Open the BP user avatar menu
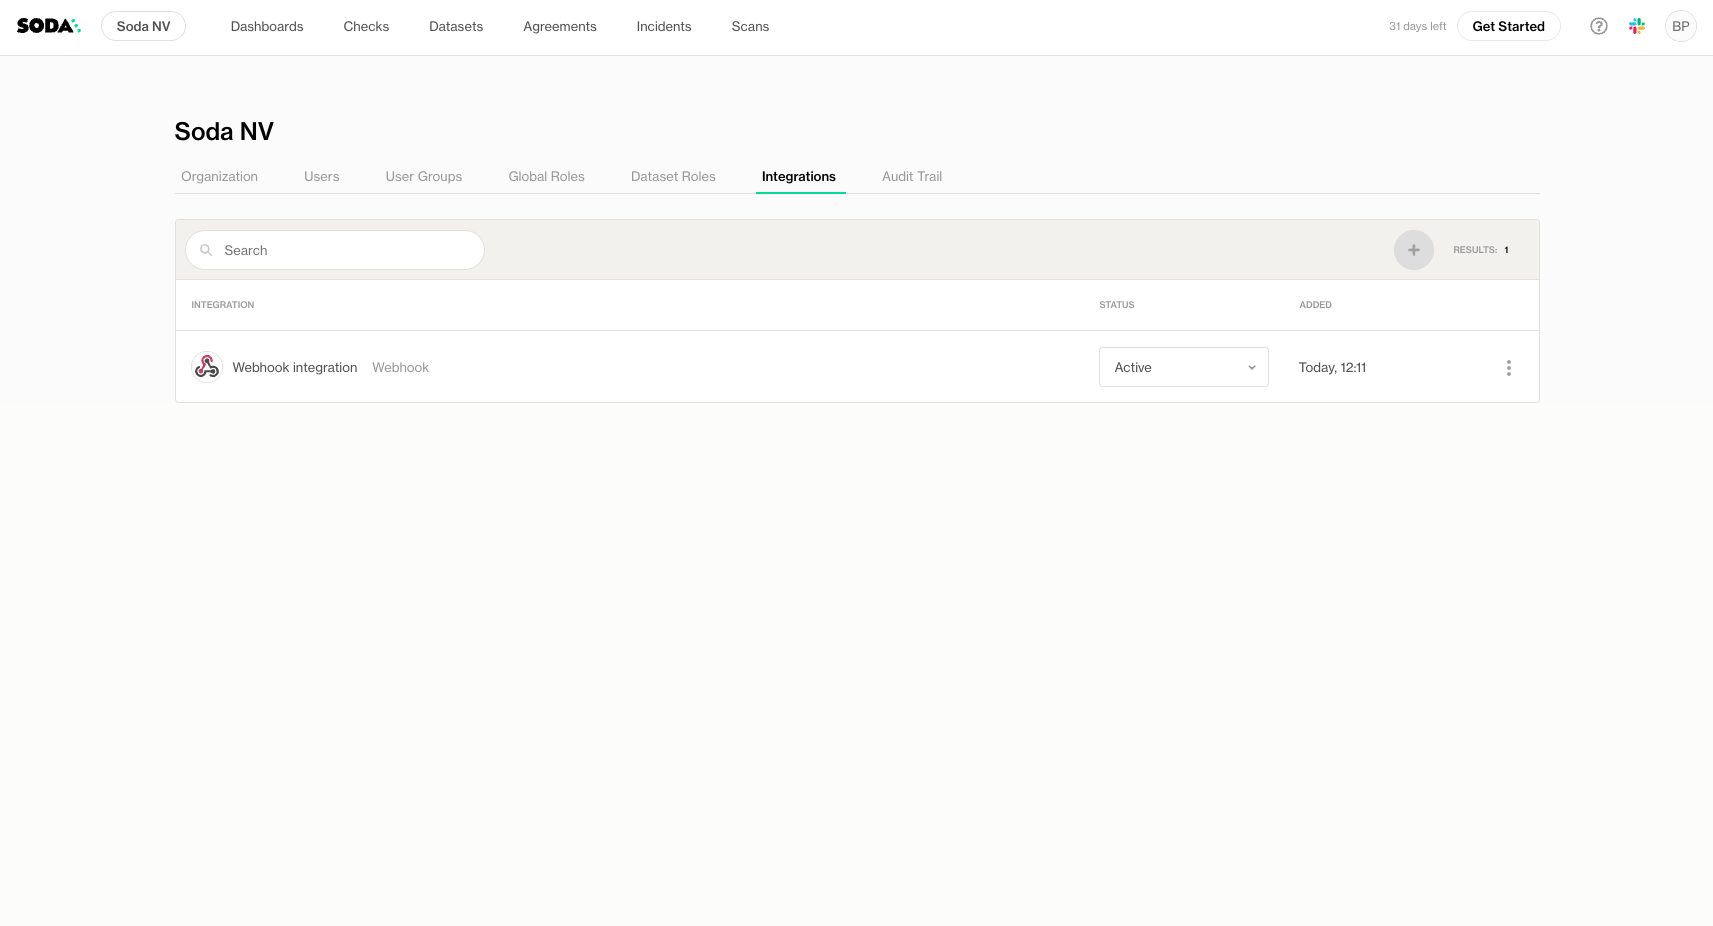This screenshot has width=1713, height=926. [1680, 26]
